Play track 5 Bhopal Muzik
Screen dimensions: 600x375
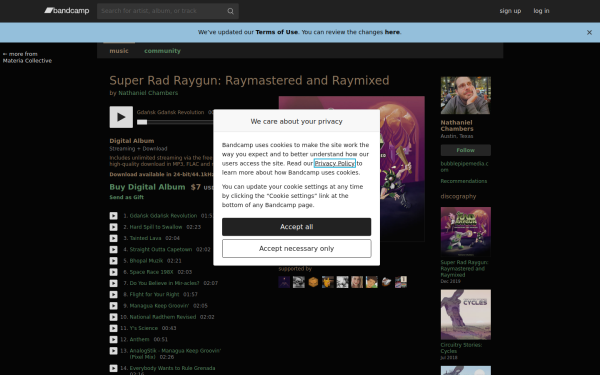tap(114, 261)
